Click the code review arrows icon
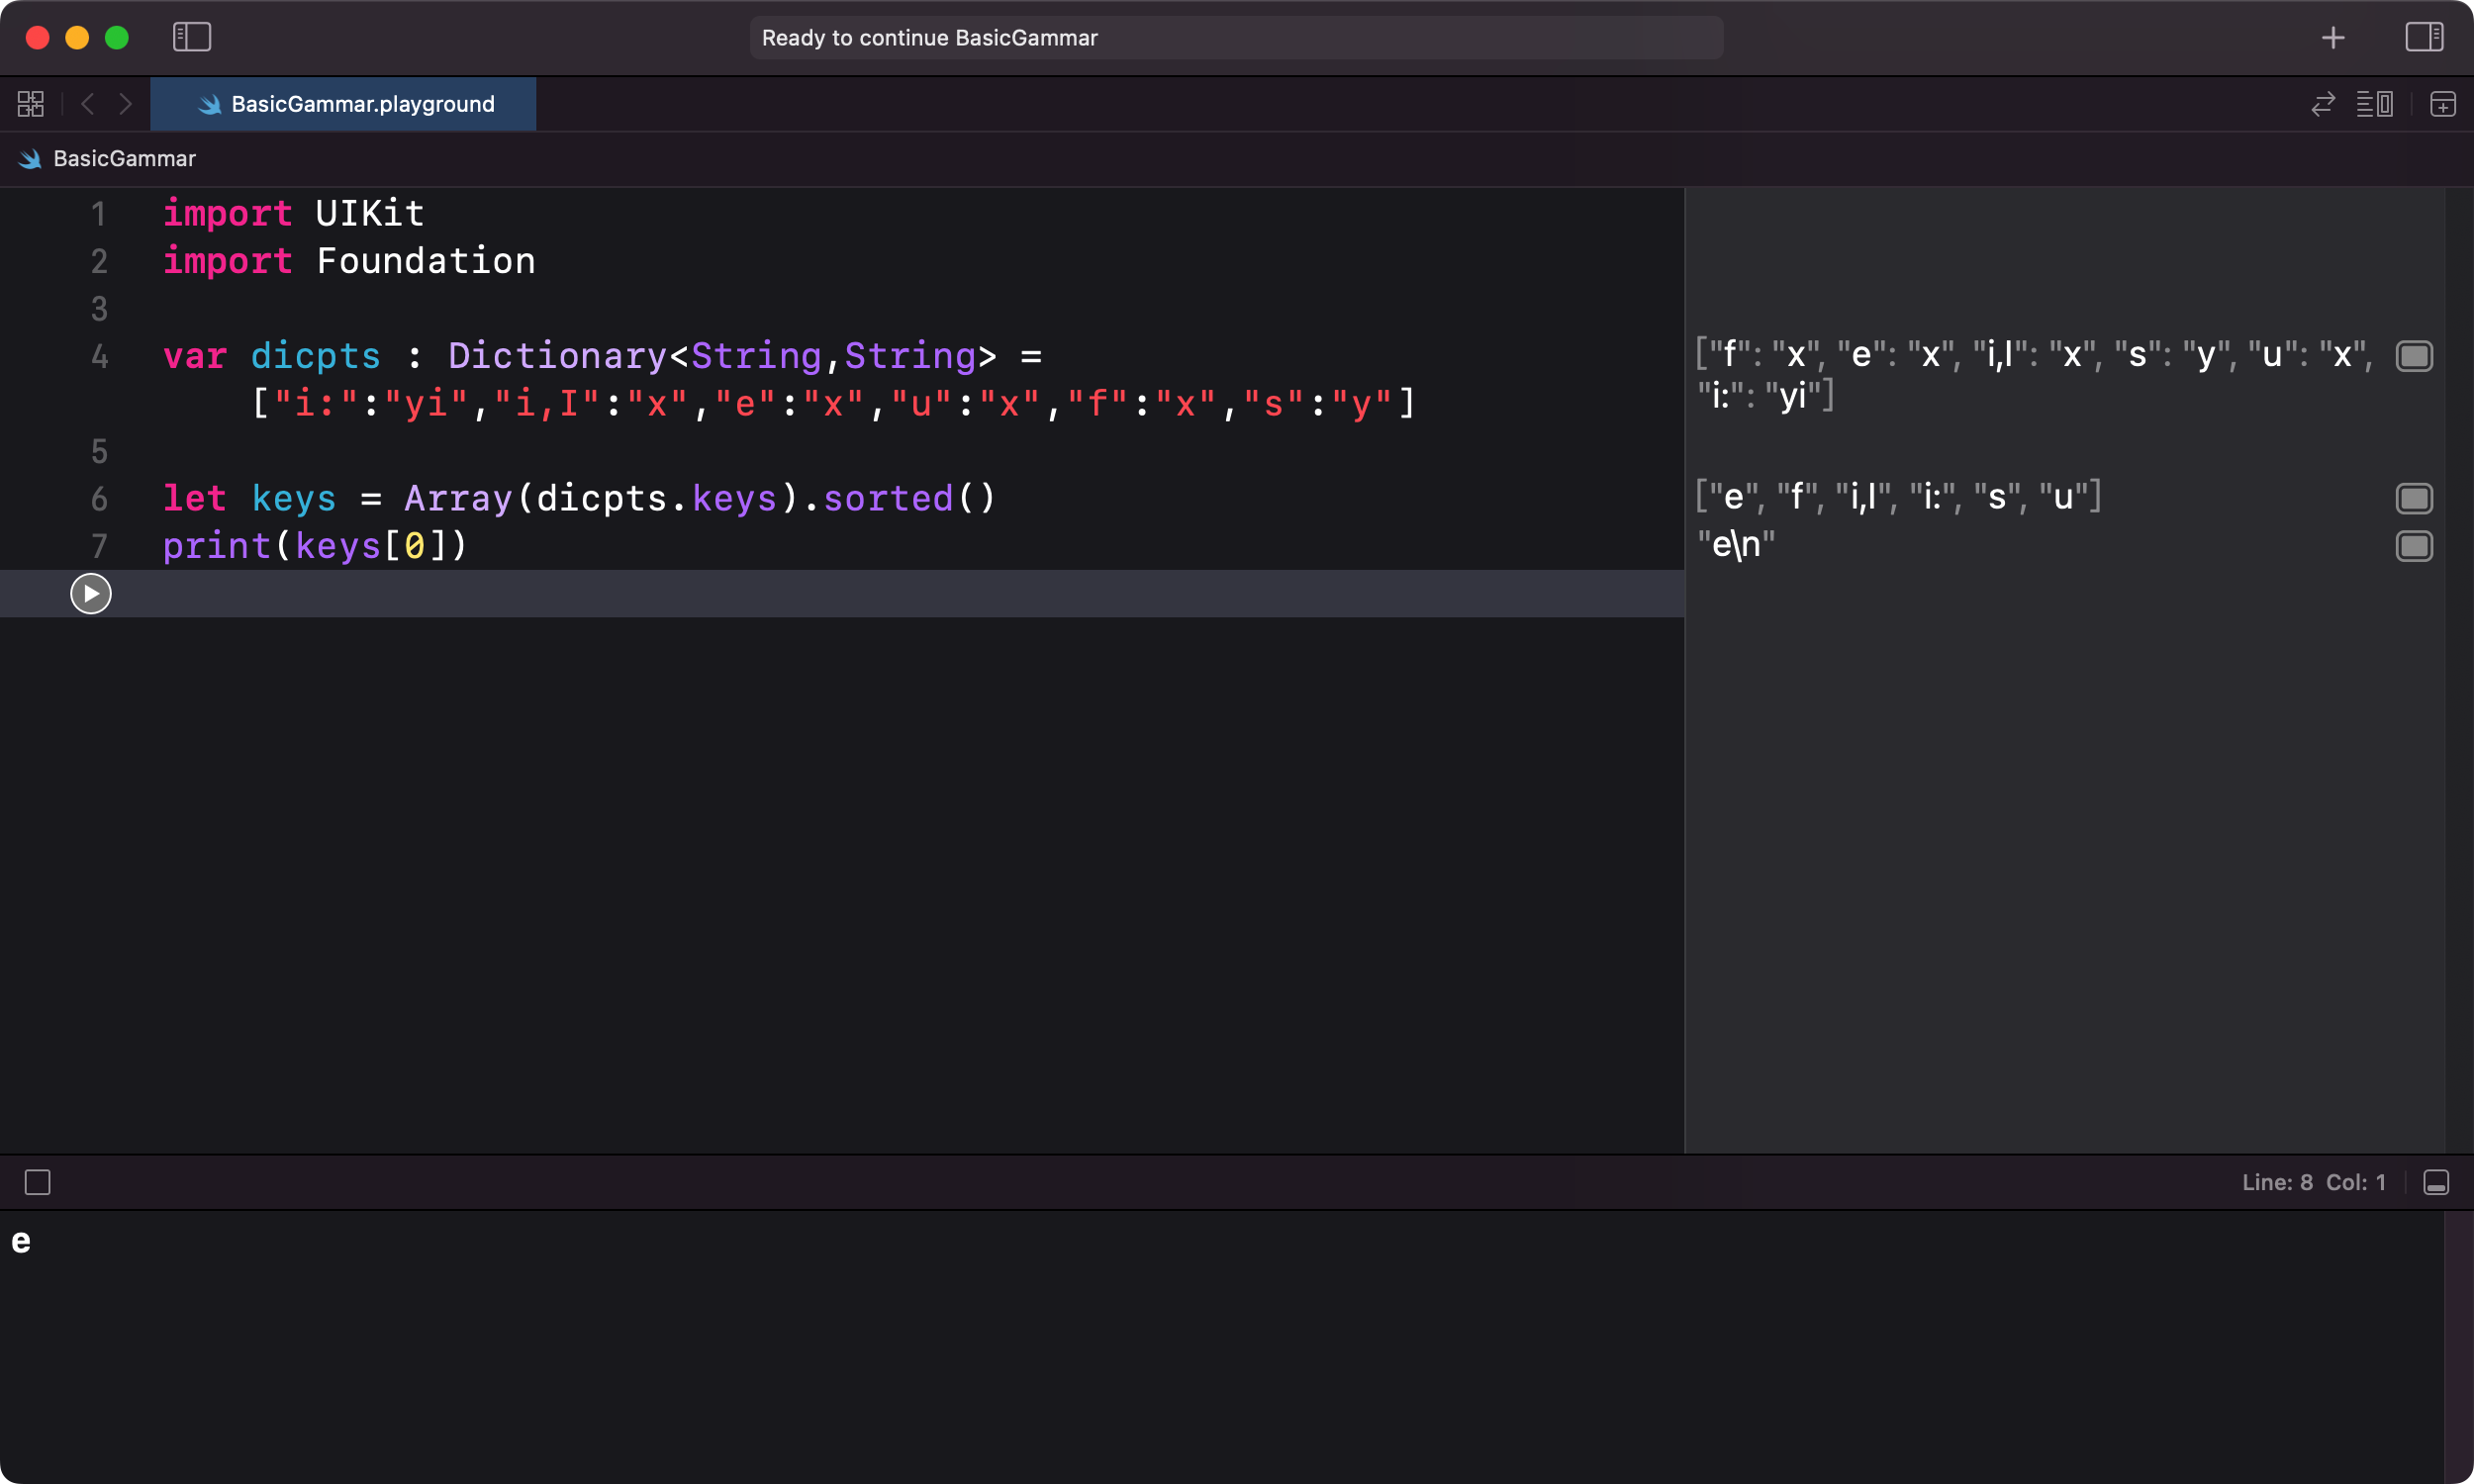 pos(2323,104)
